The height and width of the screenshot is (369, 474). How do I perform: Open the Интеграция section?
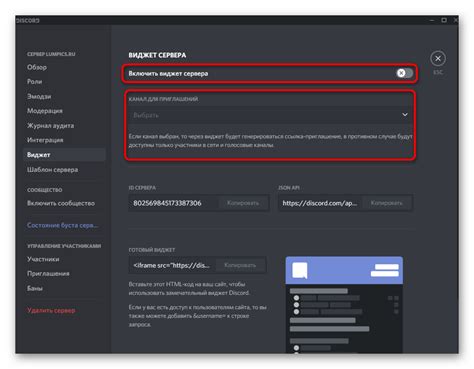coord(45,140)
